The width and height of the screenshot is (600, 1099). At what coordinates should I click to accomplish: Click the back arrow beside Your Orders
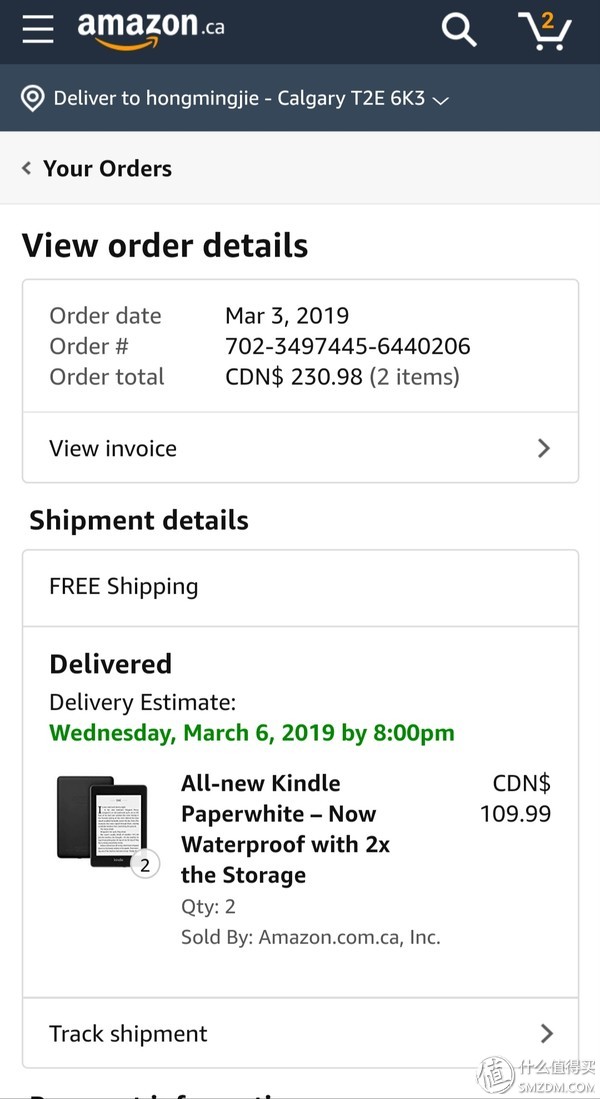click(x=27, y=168)
